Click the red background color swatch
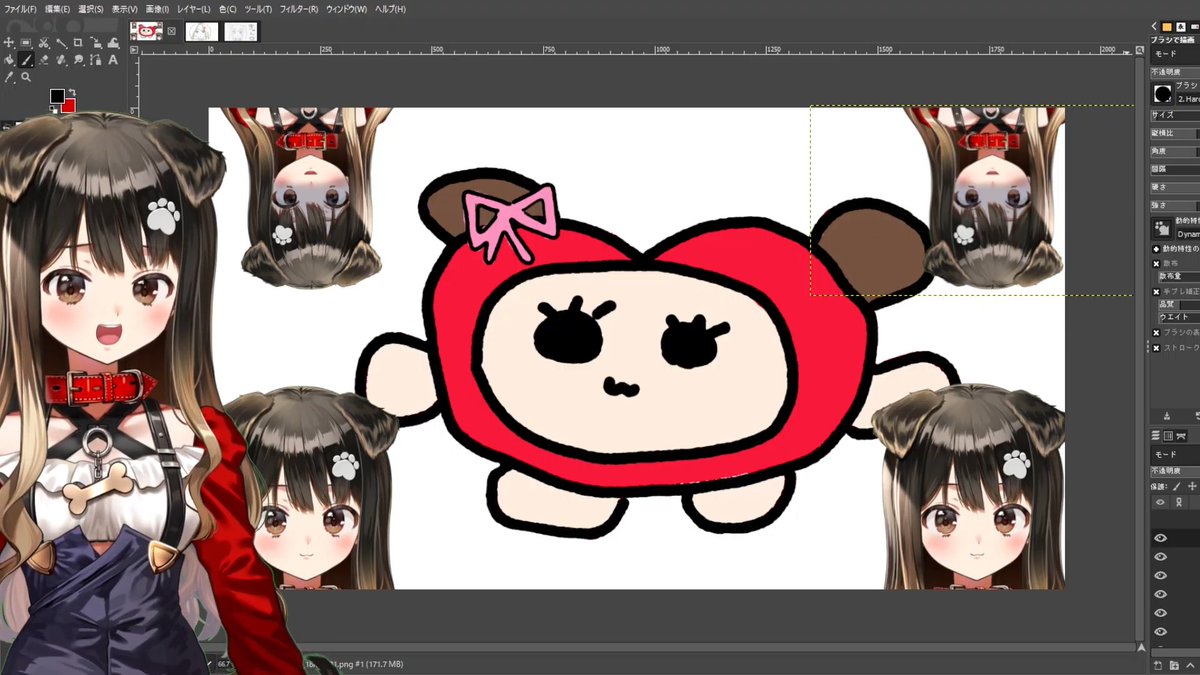The width and height of the screenshot is (1200, 675). tap(69, 105)
